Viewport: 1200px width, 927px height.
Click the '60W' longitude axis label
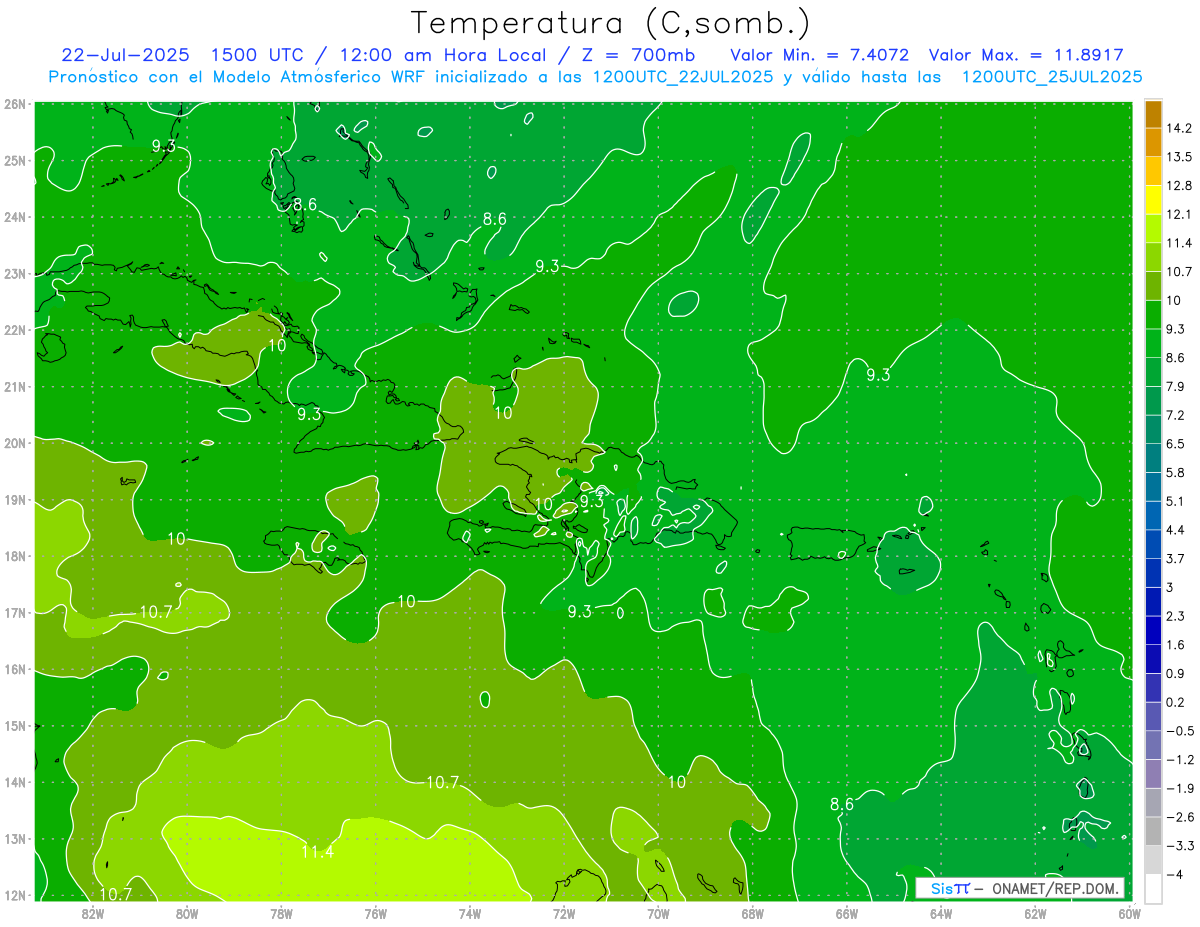[x=1129, y=912]
